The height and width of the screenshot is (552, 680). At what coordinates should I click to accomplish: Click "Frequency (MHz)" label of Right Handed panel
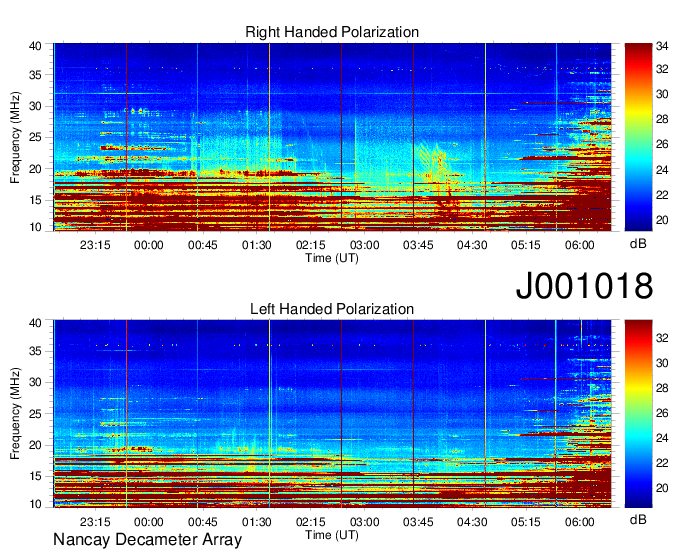(15, 137)
